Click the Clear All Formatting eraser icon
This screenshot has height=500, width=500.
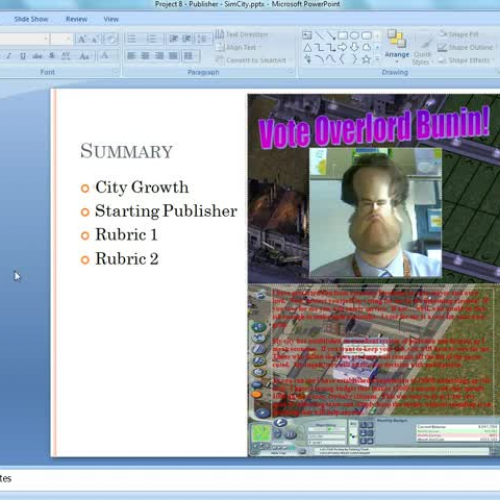pyautogui.click(x=111, y=39)
